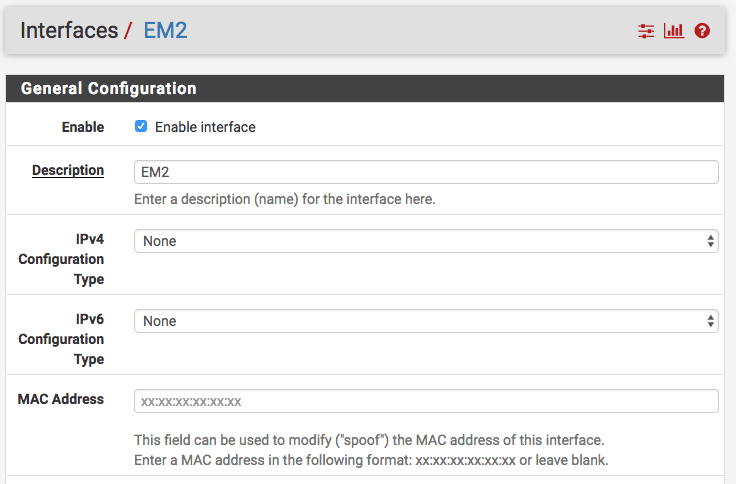The height and width of the screenshot is (484, 736).
Task: Click the IPv6 Configuration Type label
Action: (x=61, y=339)
